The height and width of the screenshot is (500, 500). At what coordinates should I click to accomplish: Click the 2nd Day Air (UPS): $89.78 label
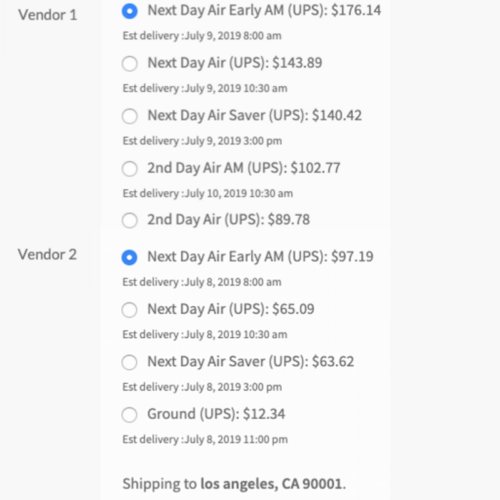tap(229, 220)
